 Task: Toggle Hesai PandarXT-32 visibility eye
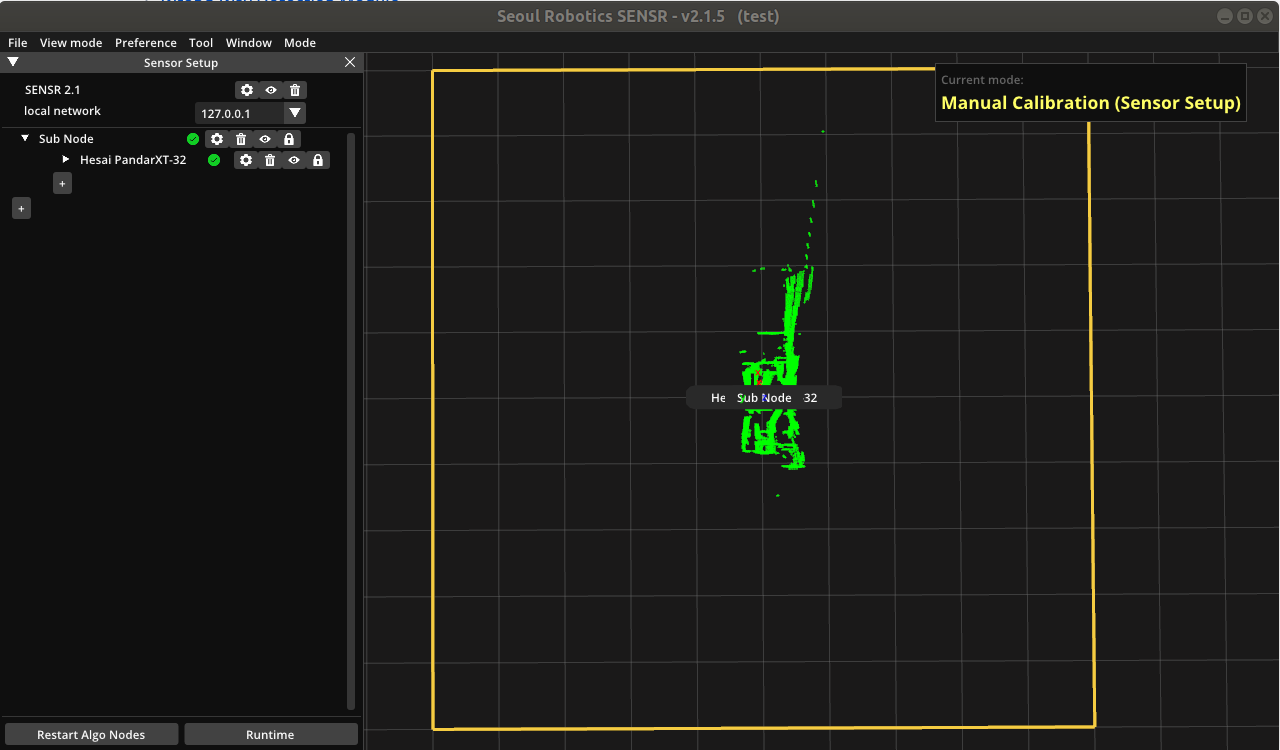click(294, 160)
